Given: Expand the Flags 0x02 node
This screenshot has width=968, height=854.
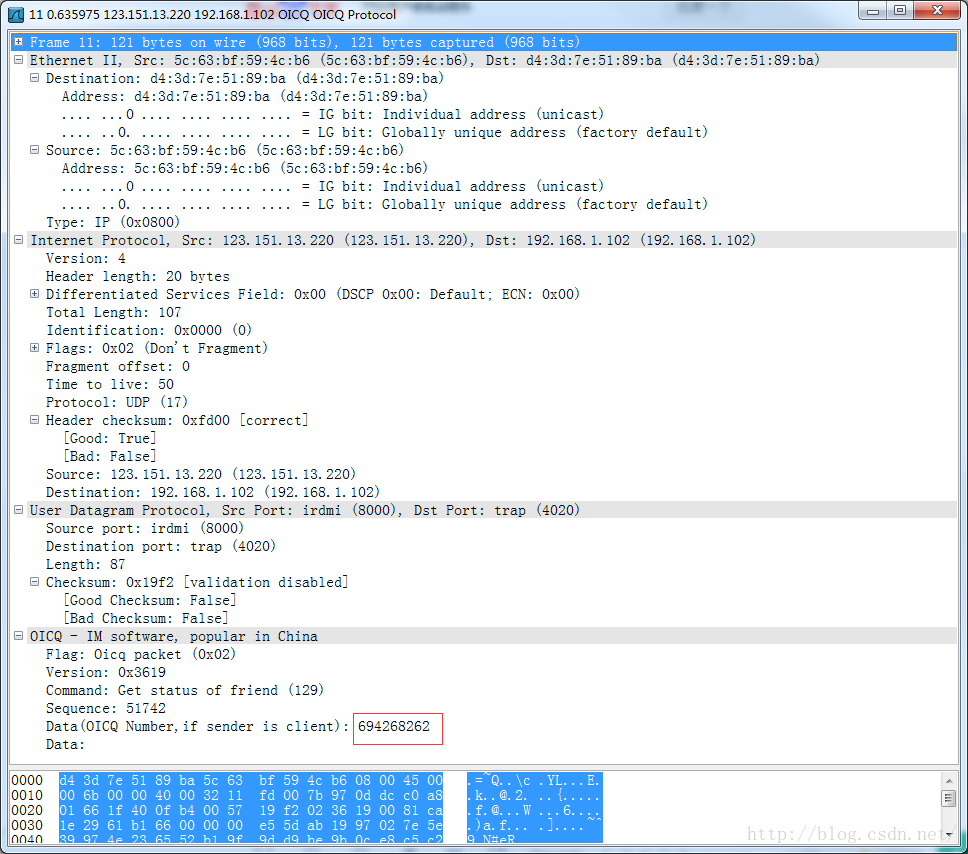Looking at the screenshot, I should [35, 348].
